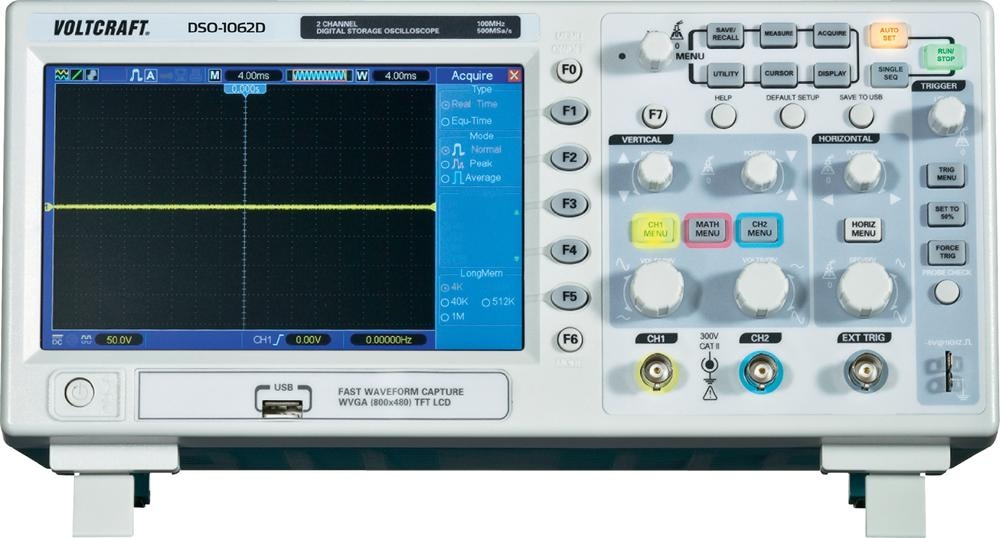This screenshot has width=1000, height=538.
Task: Push the F7 button
Action: click(655, 116)
